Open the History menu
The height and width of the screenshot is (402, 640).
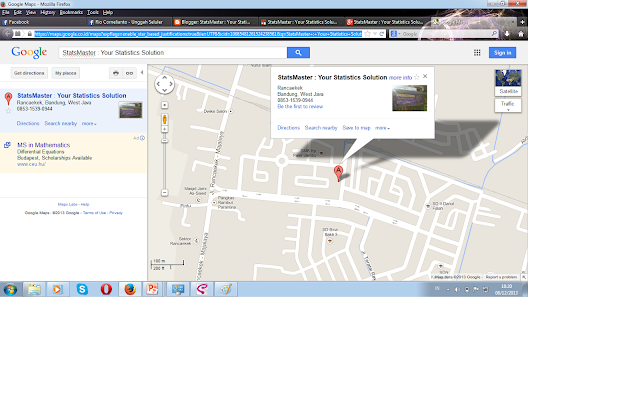tap(48, 12)
